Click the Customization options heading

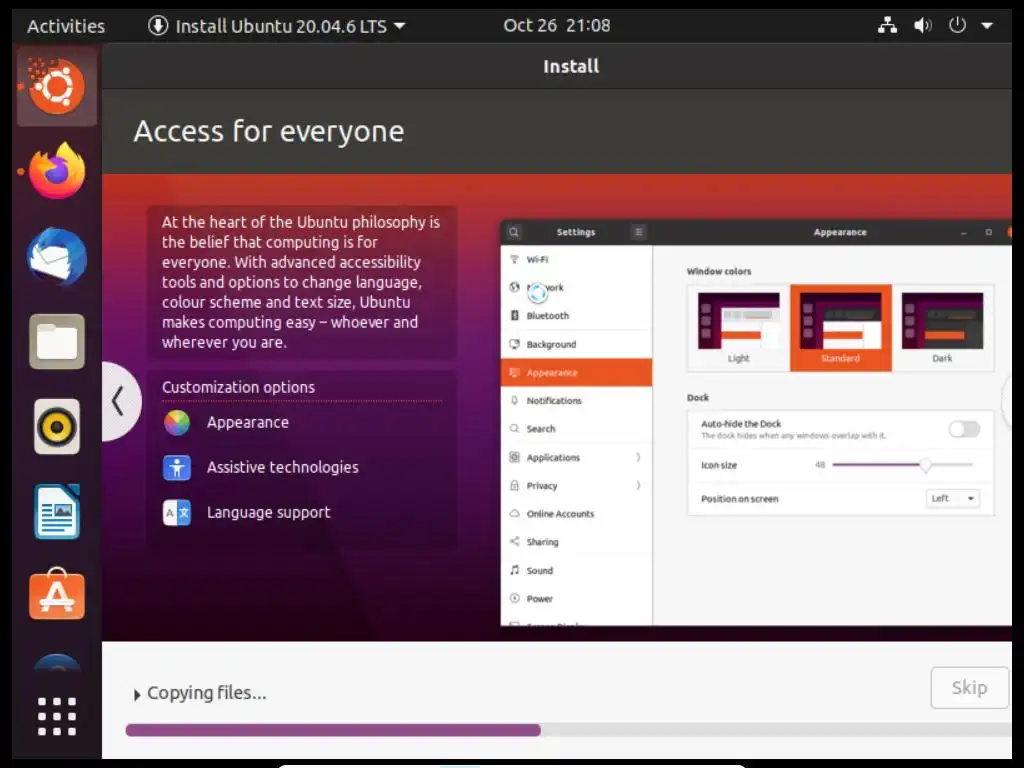238,387
